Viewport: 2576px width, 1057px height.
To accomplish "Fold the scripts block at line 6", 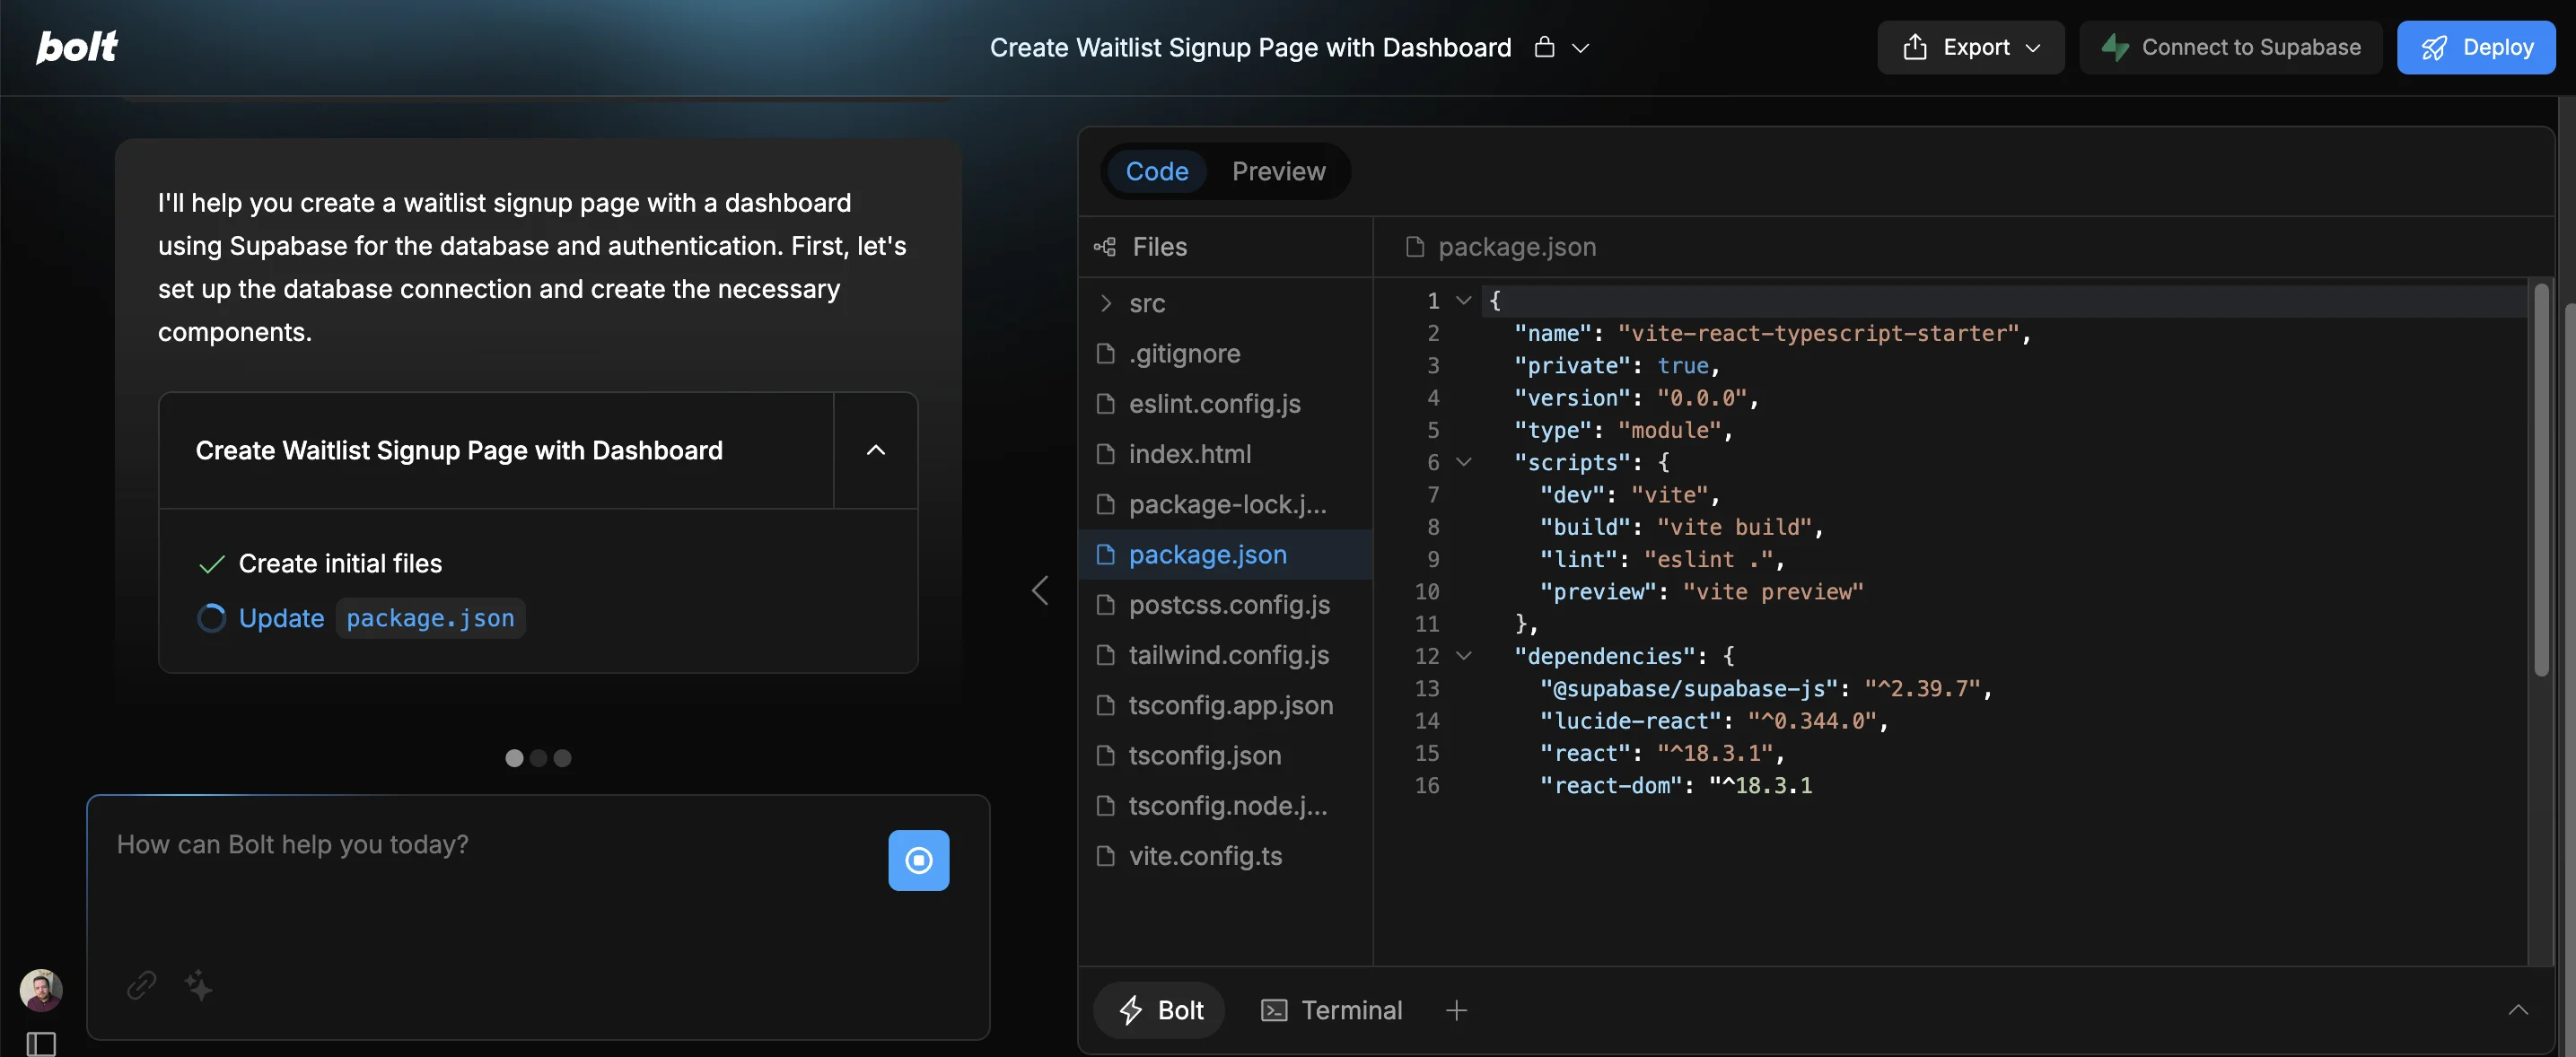I will pos(1464,462).
